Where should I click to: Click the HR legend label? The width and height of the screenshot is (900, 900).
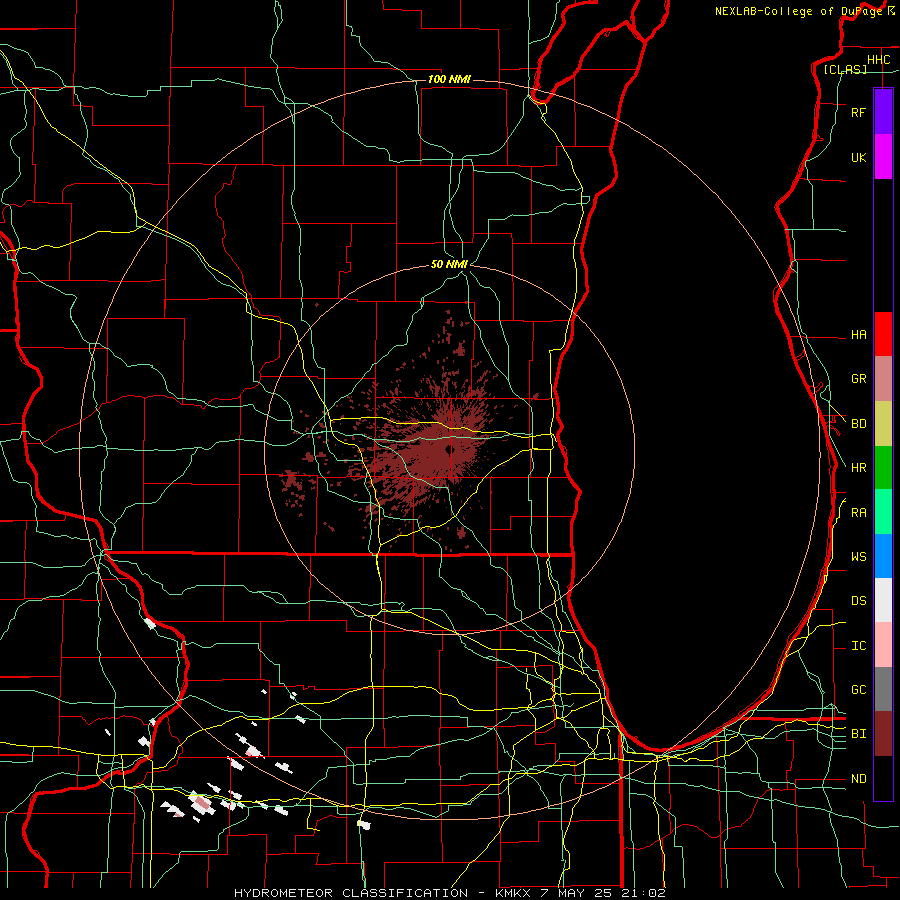coord(858,468)
